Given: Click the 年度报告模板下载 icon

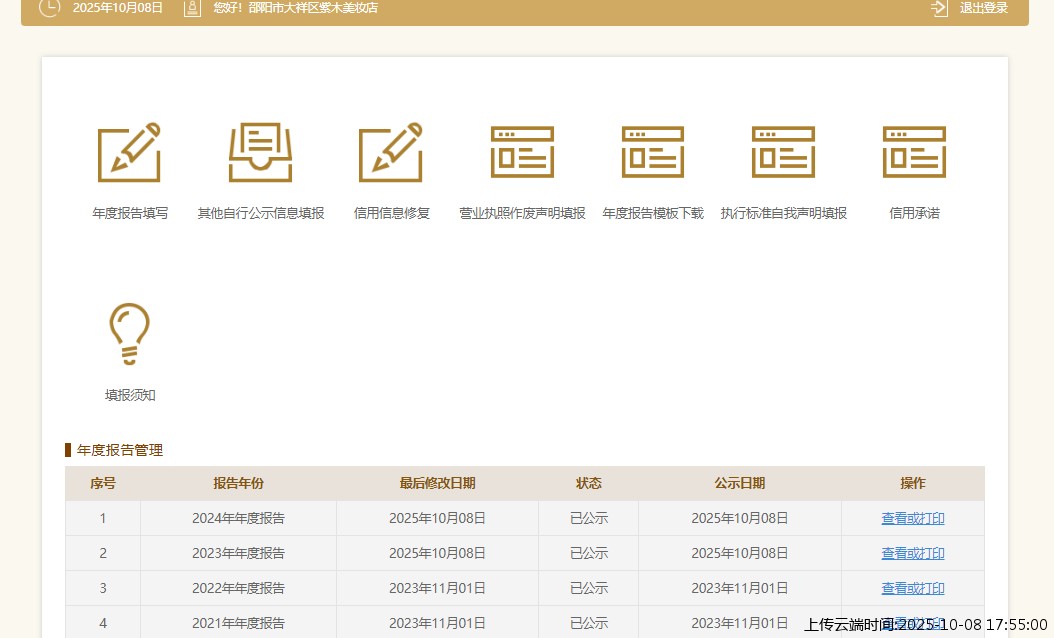Looking at the screenshot, I should click(x=652, y=153).
